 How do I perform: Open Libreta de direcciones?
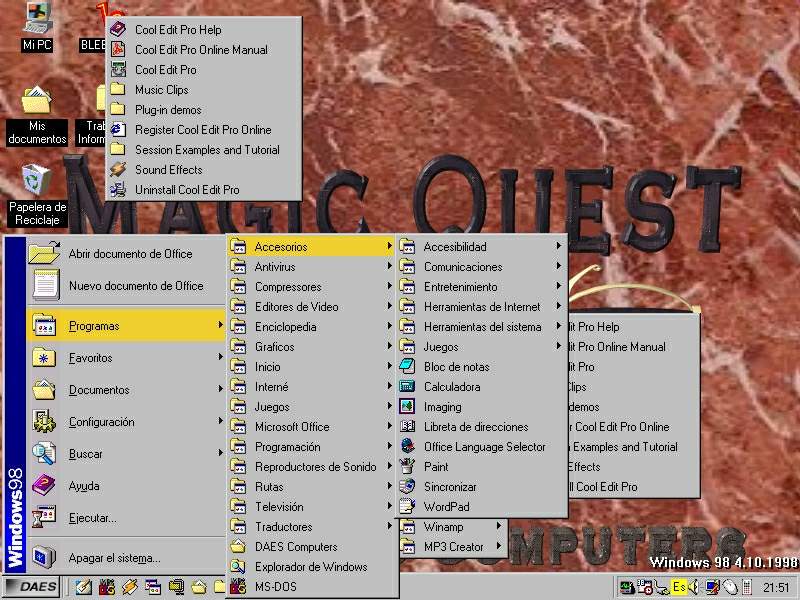(x=483, y=427)
